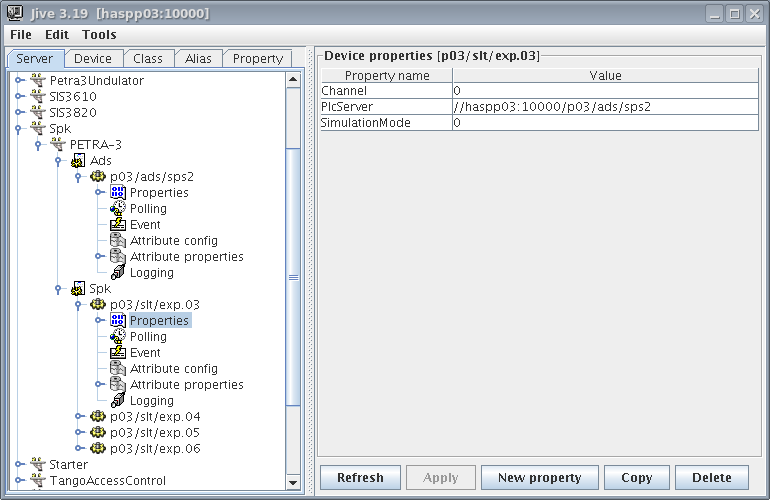770x500 pixels.
Task: Select the PlcServer value cell
Action: click(x=605, y=107)
